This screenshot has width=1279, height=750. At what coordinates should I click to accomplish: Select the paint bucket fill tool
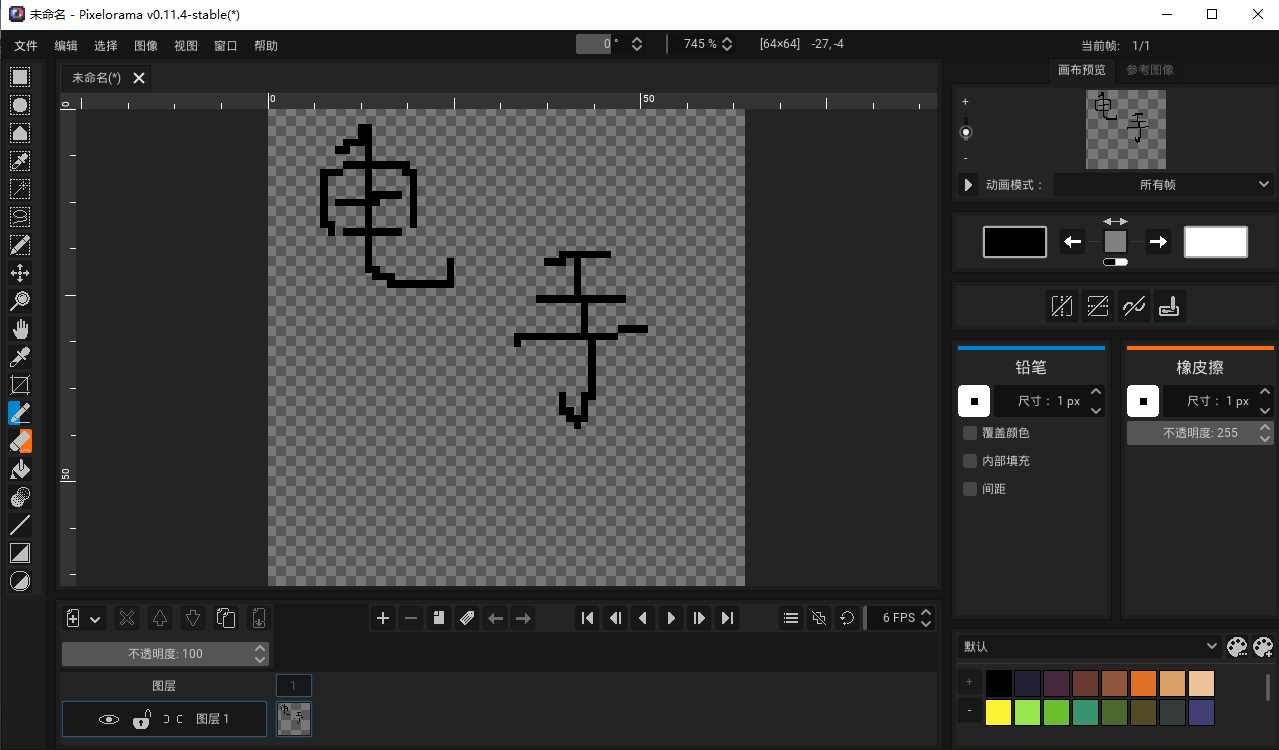click(20, 469)
